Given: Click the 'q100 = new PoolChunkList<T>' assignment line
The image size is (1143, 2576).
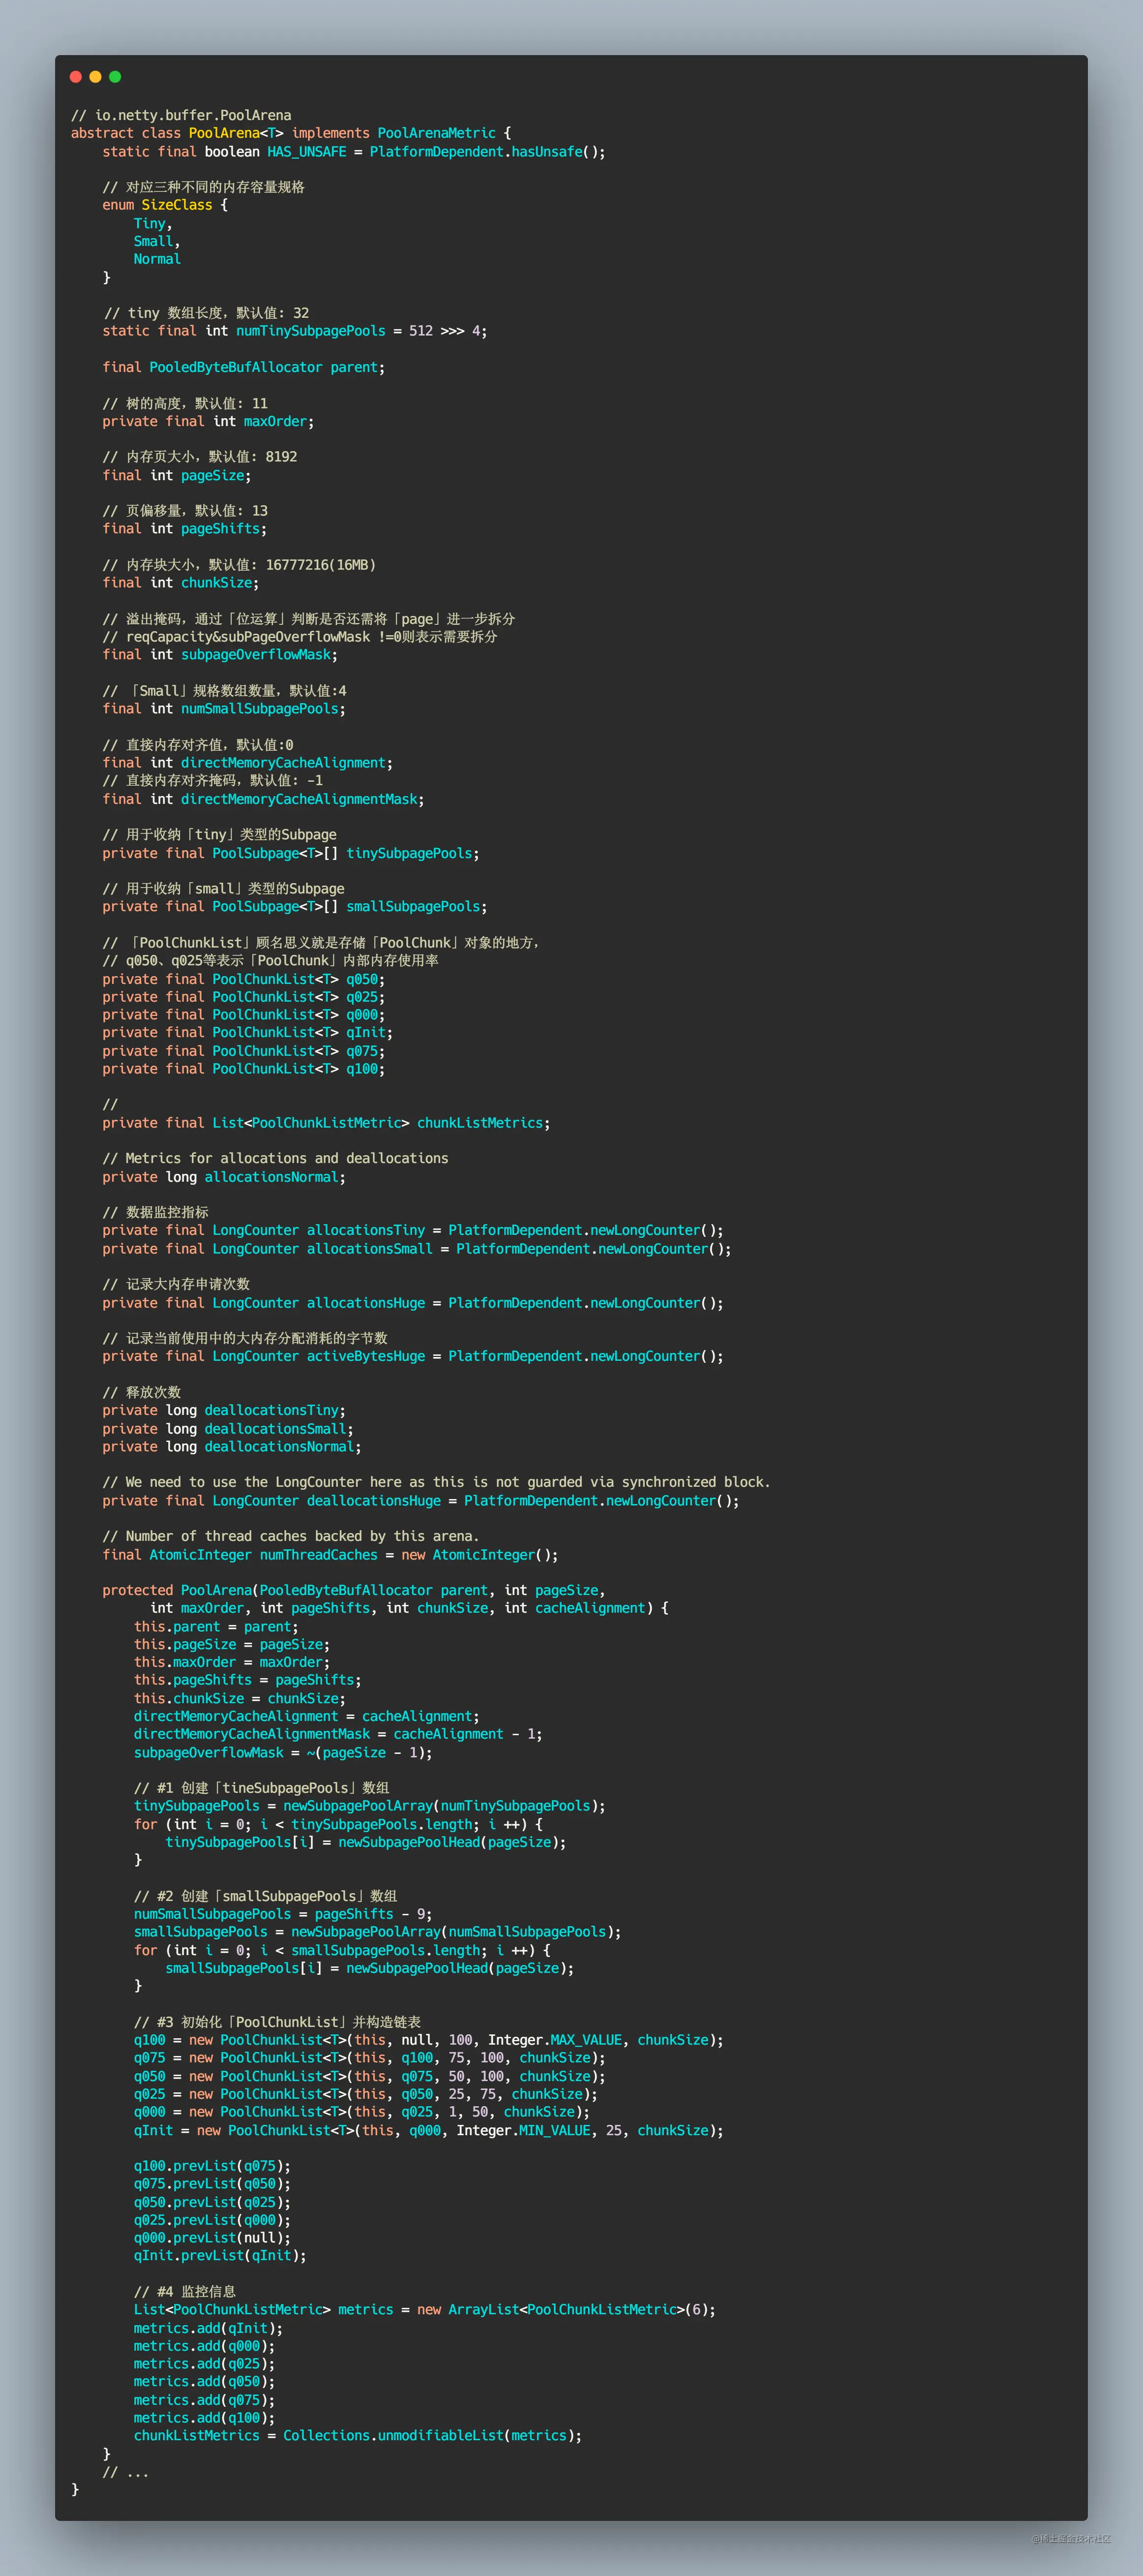Looking at the screenshot, I should [x=429, y=2040].
